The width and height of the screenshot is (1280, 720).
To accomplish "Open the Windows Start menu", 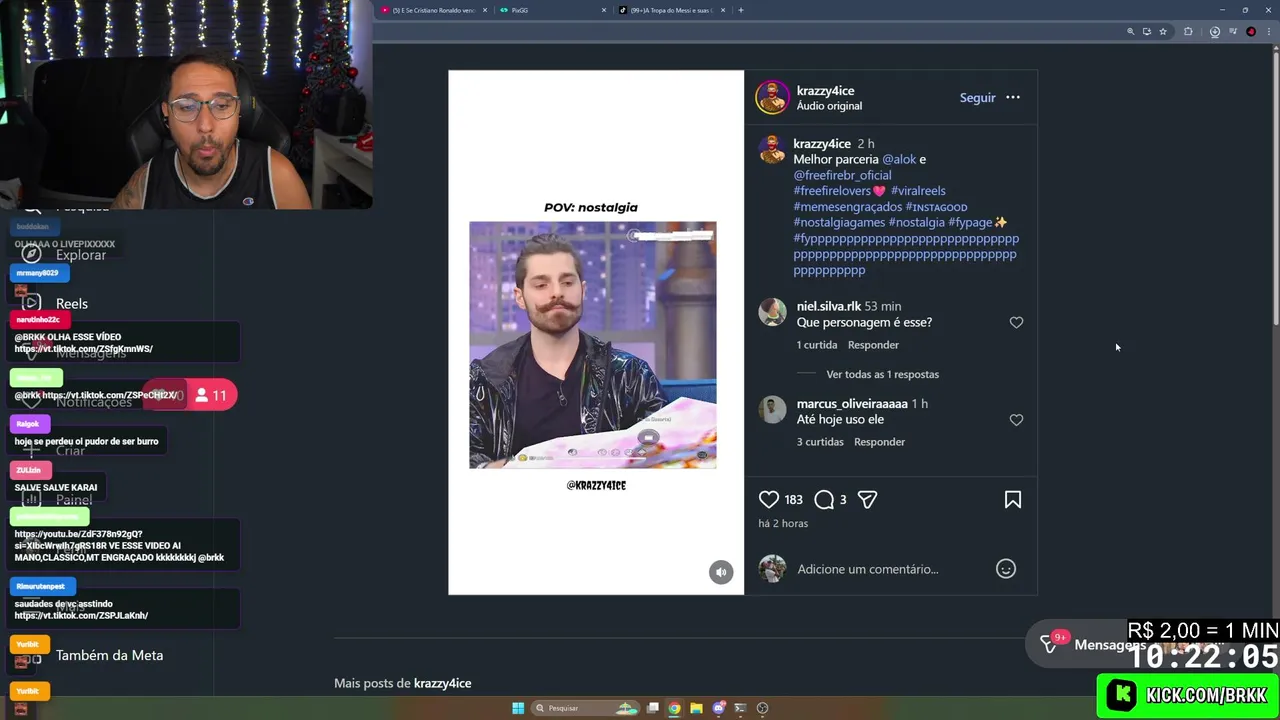I will point(518,708).
